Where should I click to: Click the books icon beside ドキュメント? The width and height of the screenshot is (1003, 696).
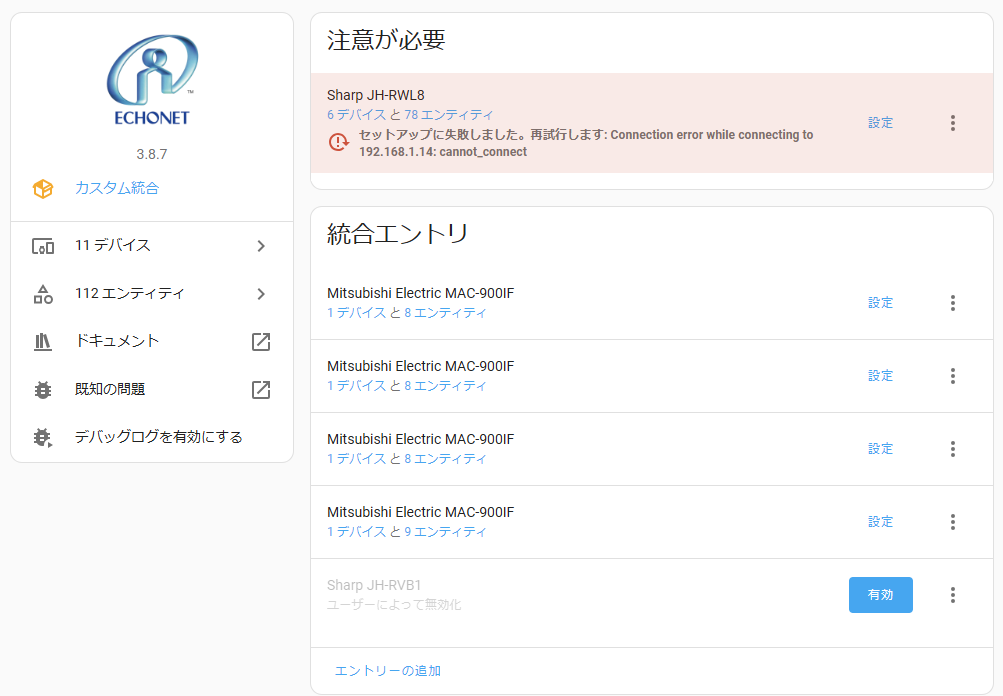(x=43, y=342)
